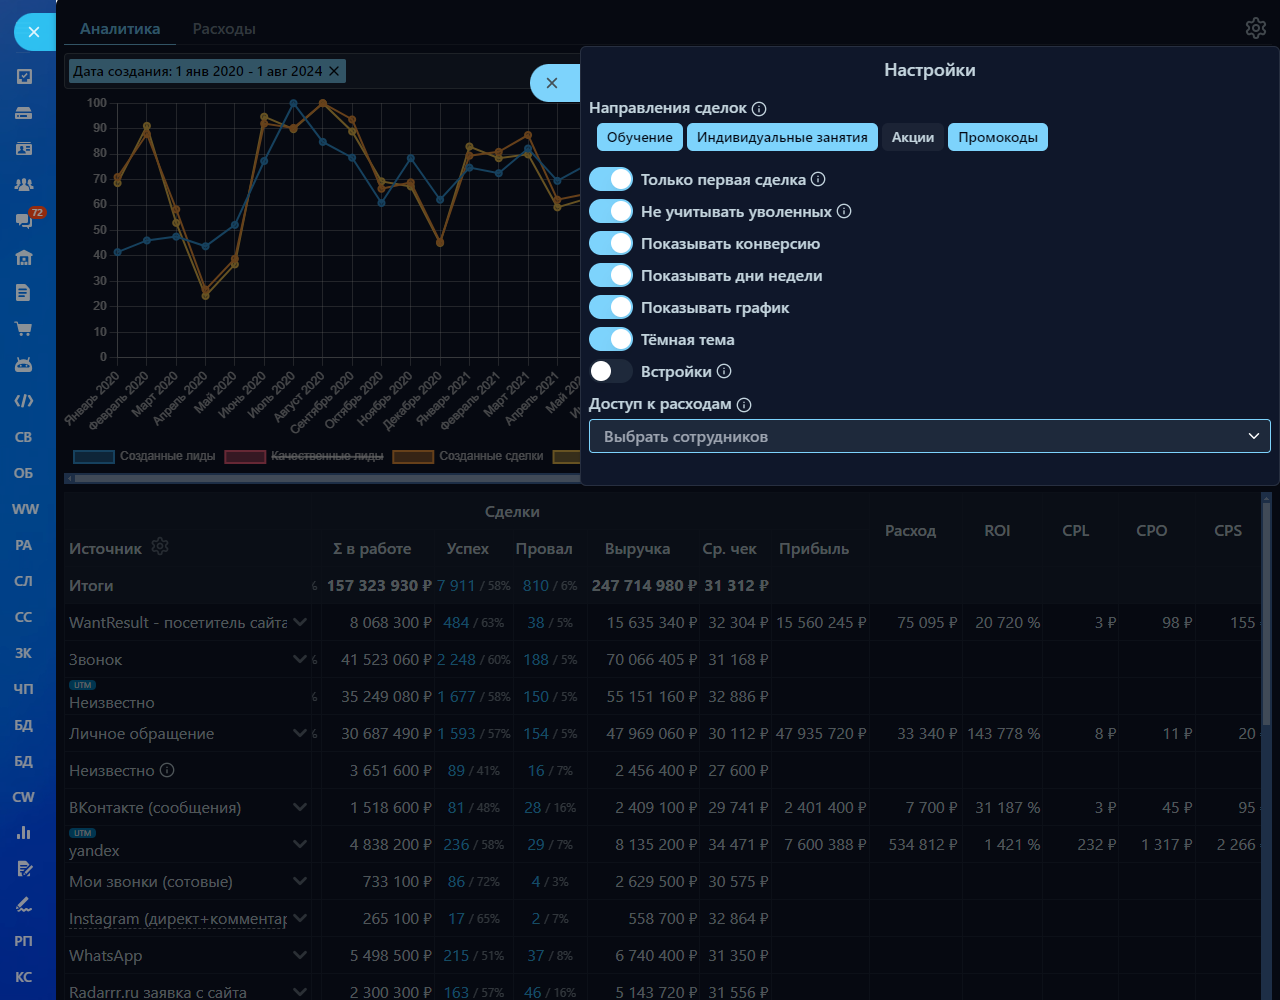Turn off the Тёмная тема switch
This screenshot has height=1000, width=1280.
pos(611,340)
